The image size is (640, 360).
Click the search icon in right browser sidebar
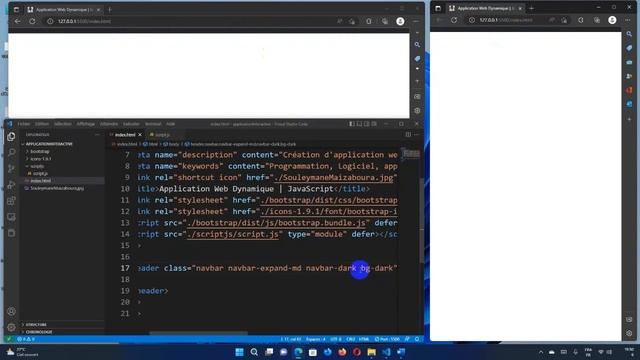629,34
